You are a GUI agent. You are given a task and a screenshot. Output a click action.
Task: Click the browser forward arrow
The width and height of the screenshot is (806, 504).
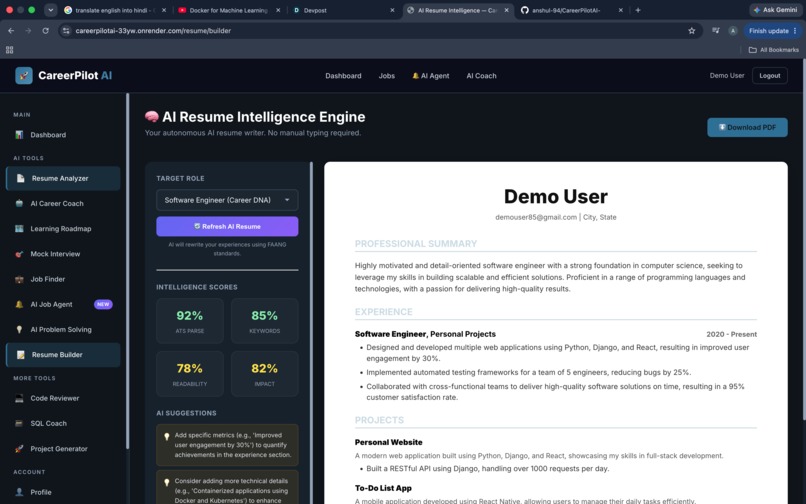click(x=28, y=31)
